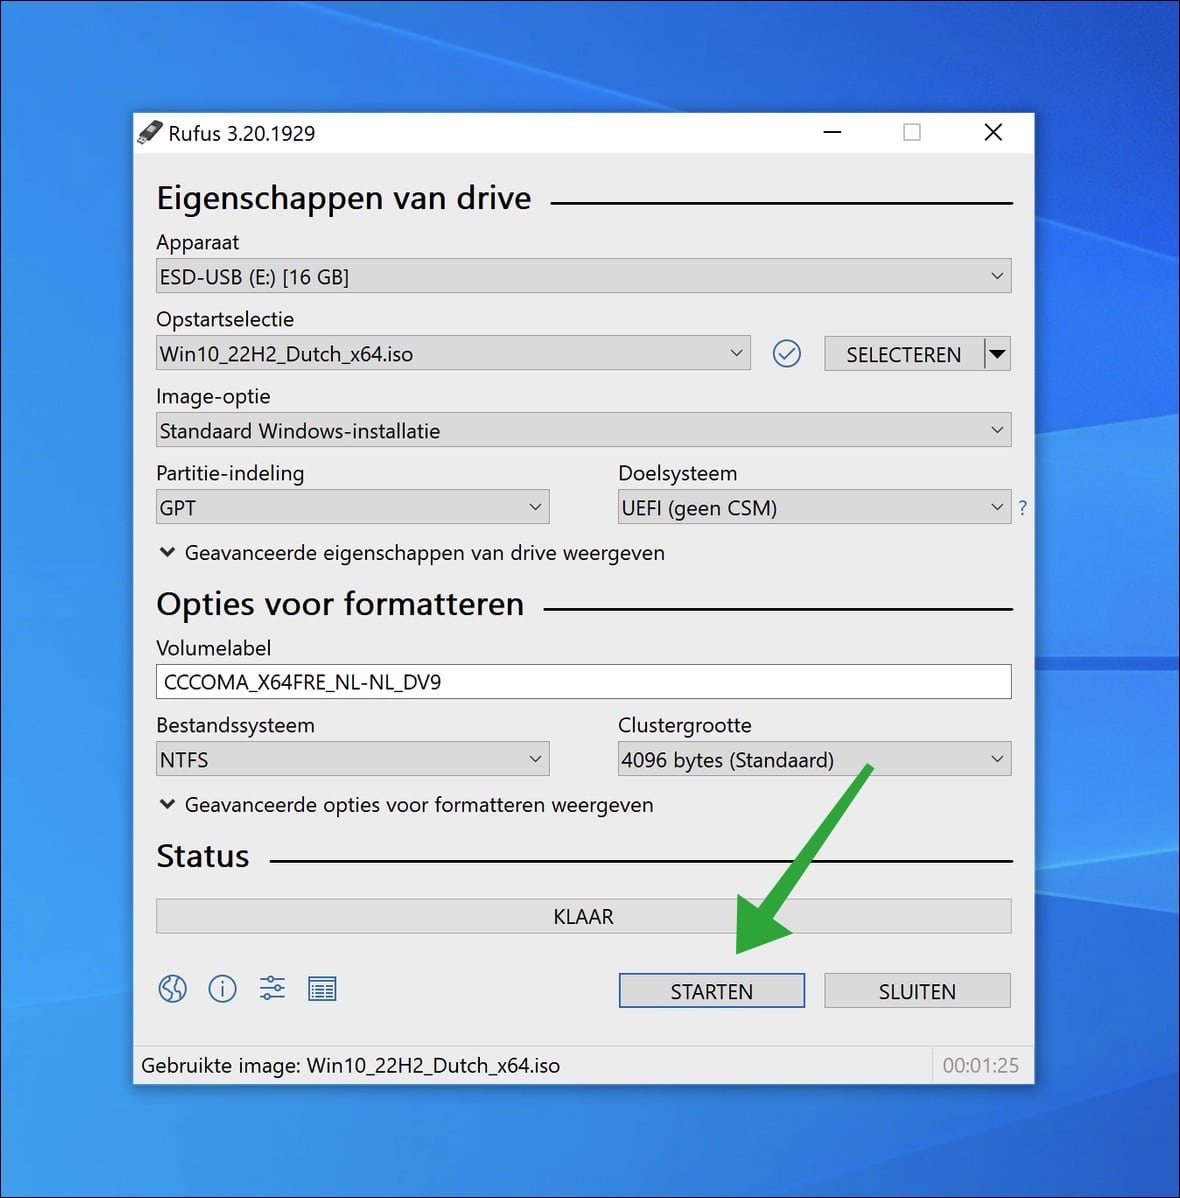Click the ISO checksum checkmark icon

coord(787,353)
